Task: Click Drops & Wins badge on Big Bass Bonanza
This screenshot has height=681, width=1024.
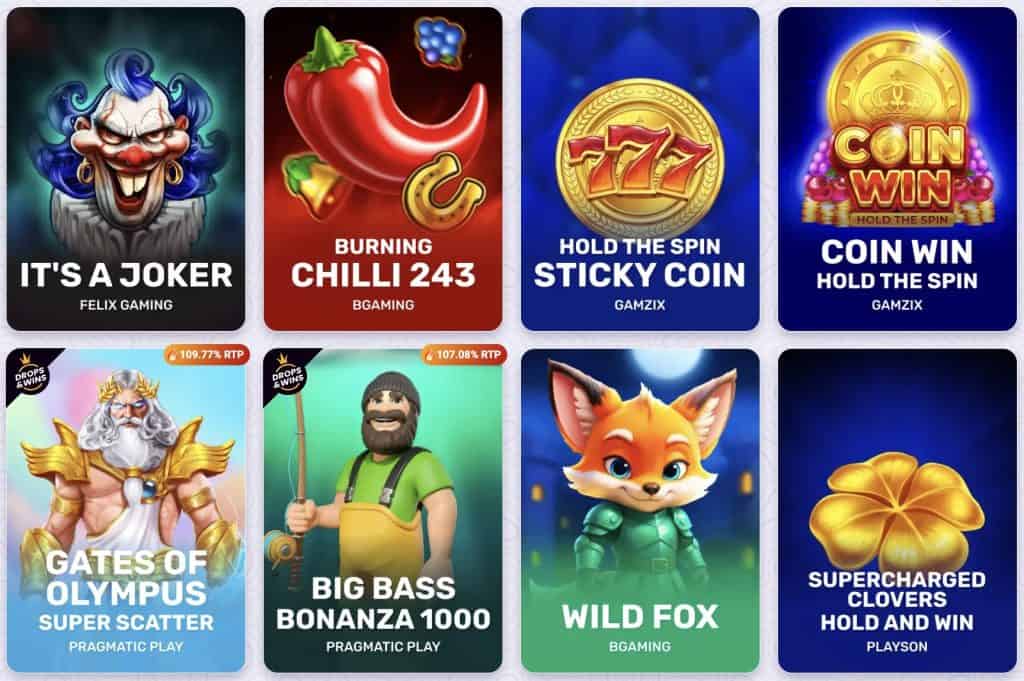Action: click(x=287, y=374)
